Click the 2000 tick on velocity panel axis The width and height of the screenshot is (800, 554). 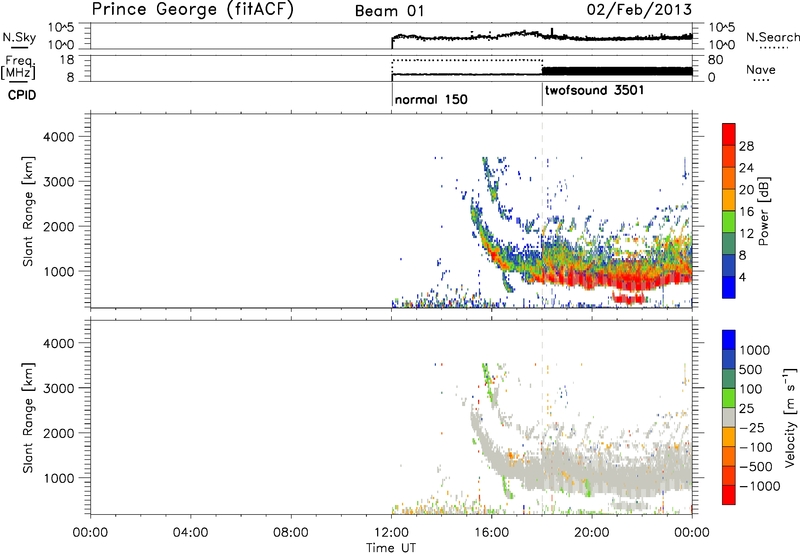click(59, 433)
